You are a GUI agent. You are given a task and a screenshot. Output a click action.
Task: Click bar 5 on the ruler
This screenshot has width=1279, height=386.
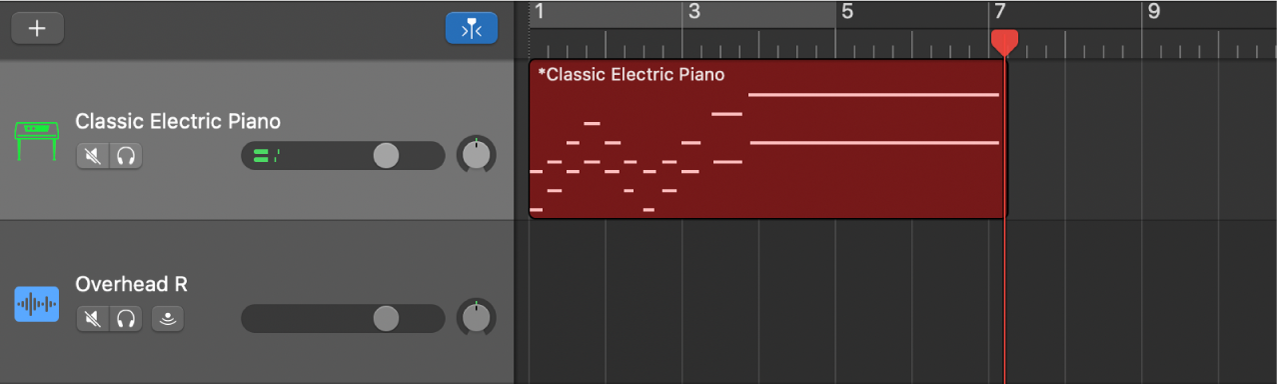coord(847,12)
